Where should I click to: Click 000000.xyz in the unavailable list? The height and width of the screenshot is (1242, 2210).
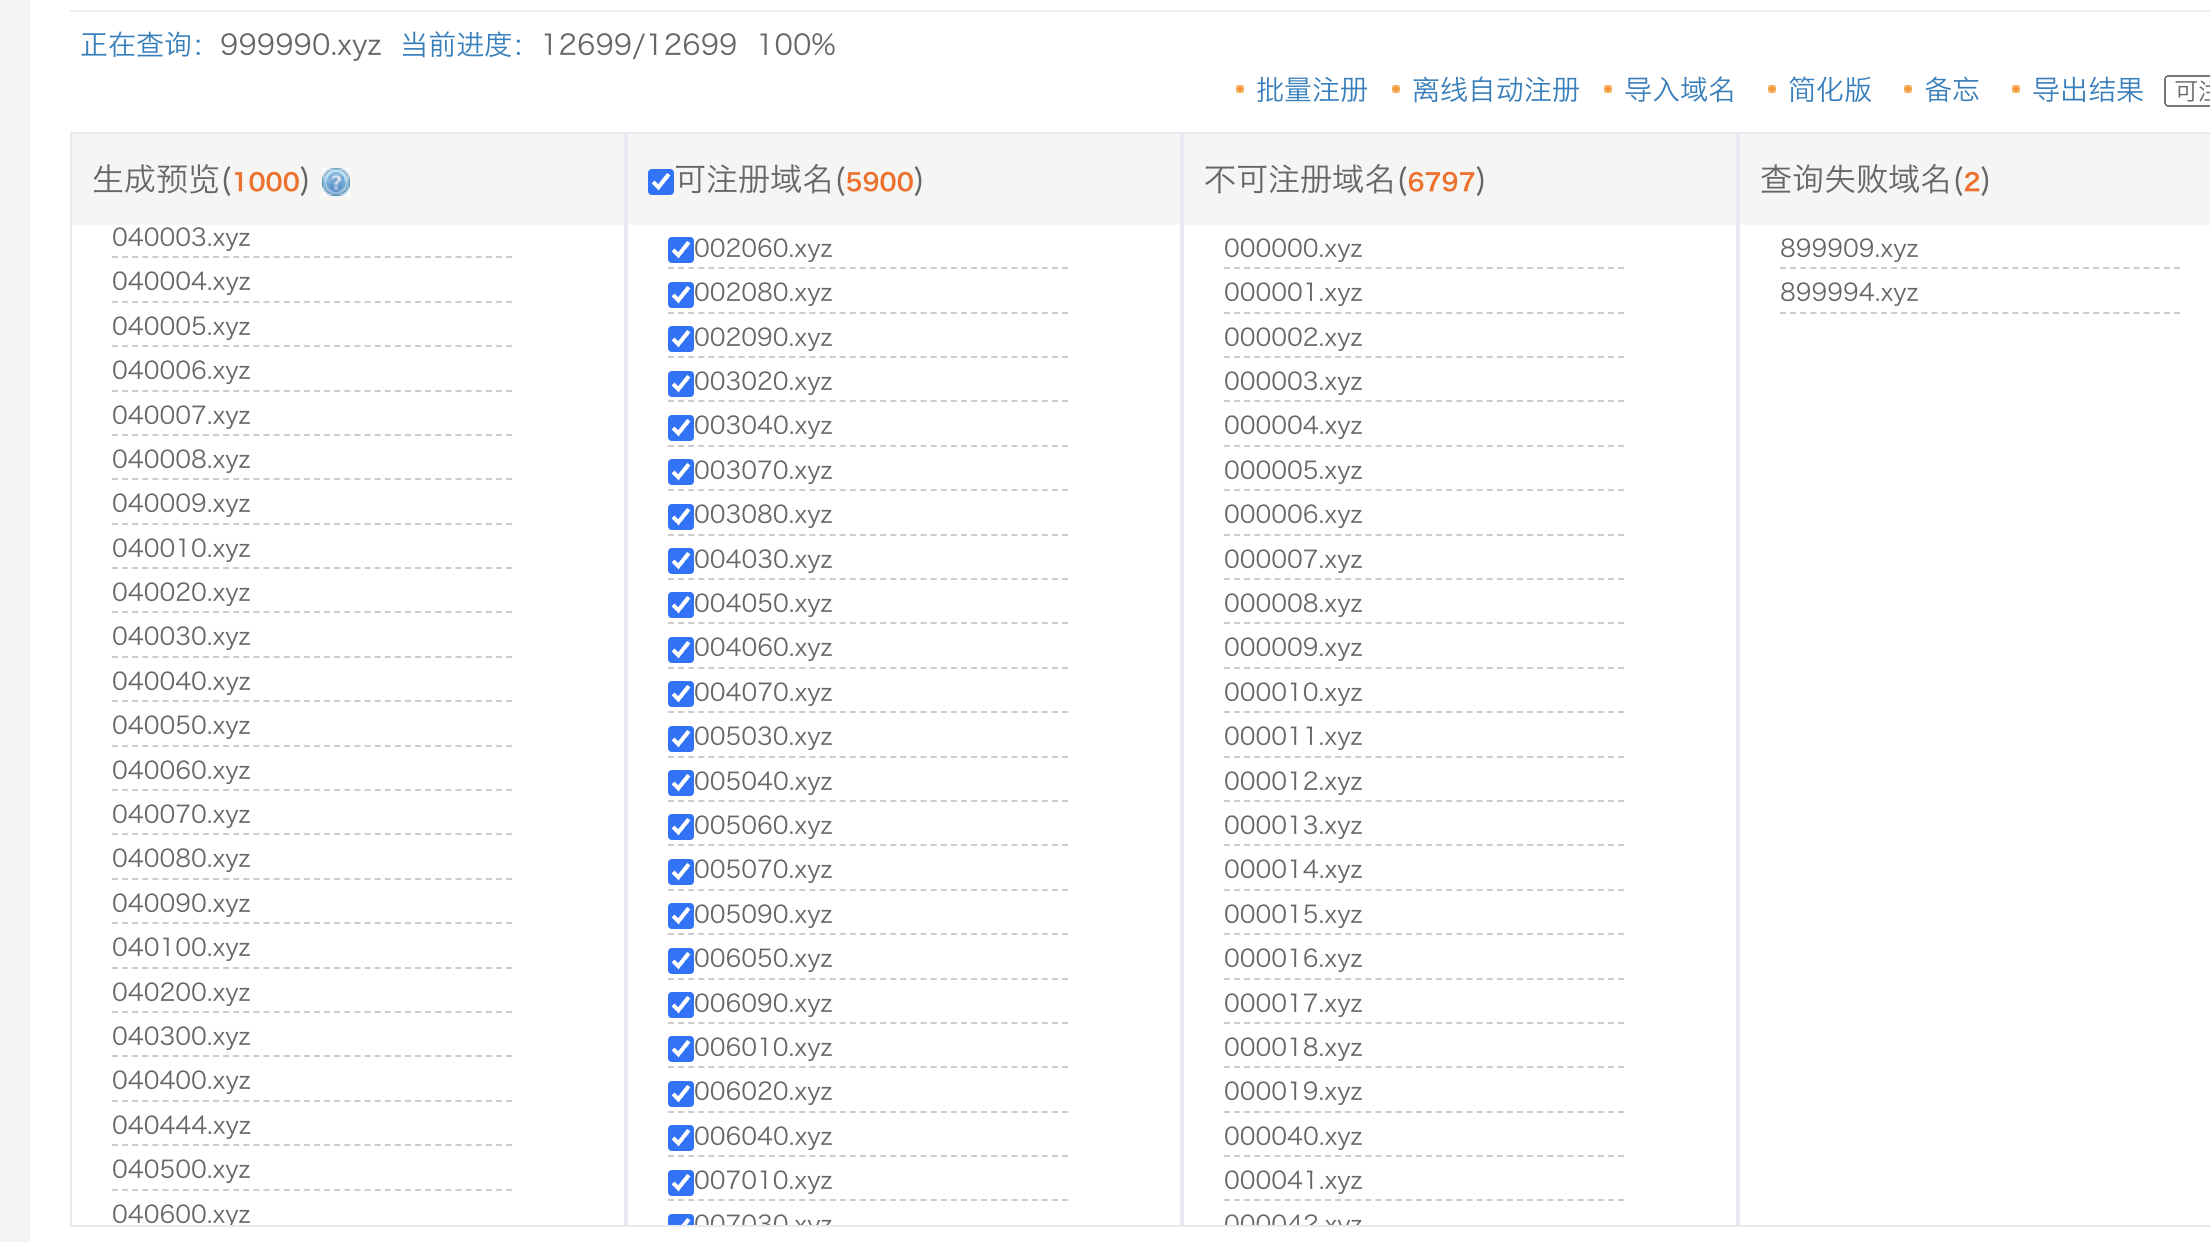pyautogui.click(x=1293, y=248)
